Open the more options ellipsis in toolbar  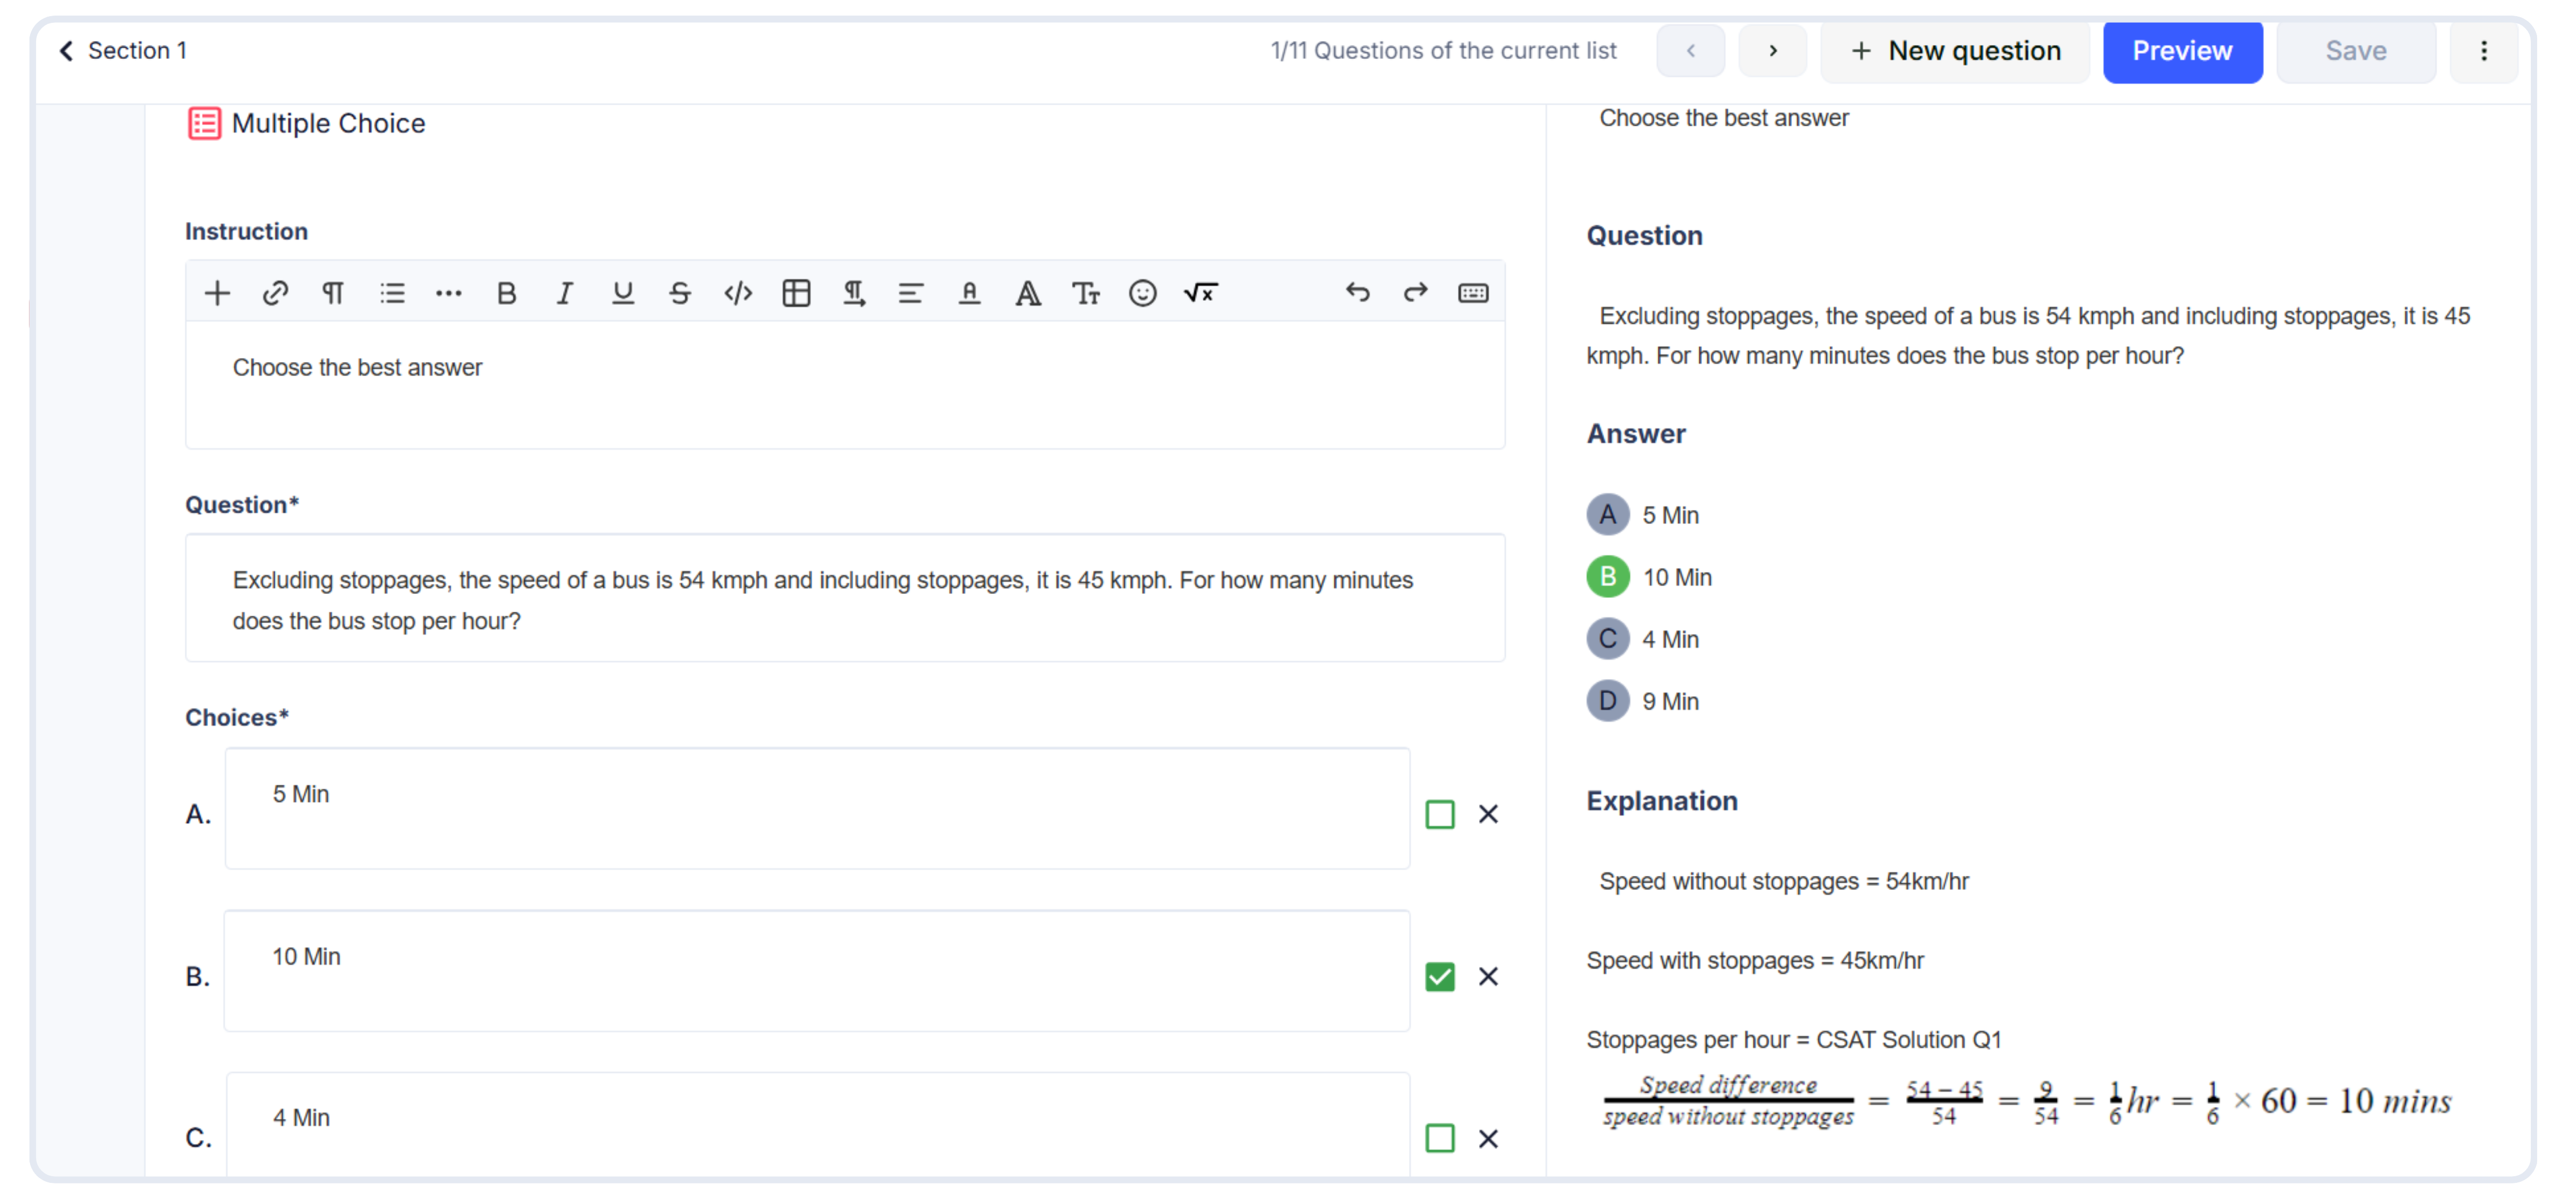449,293
